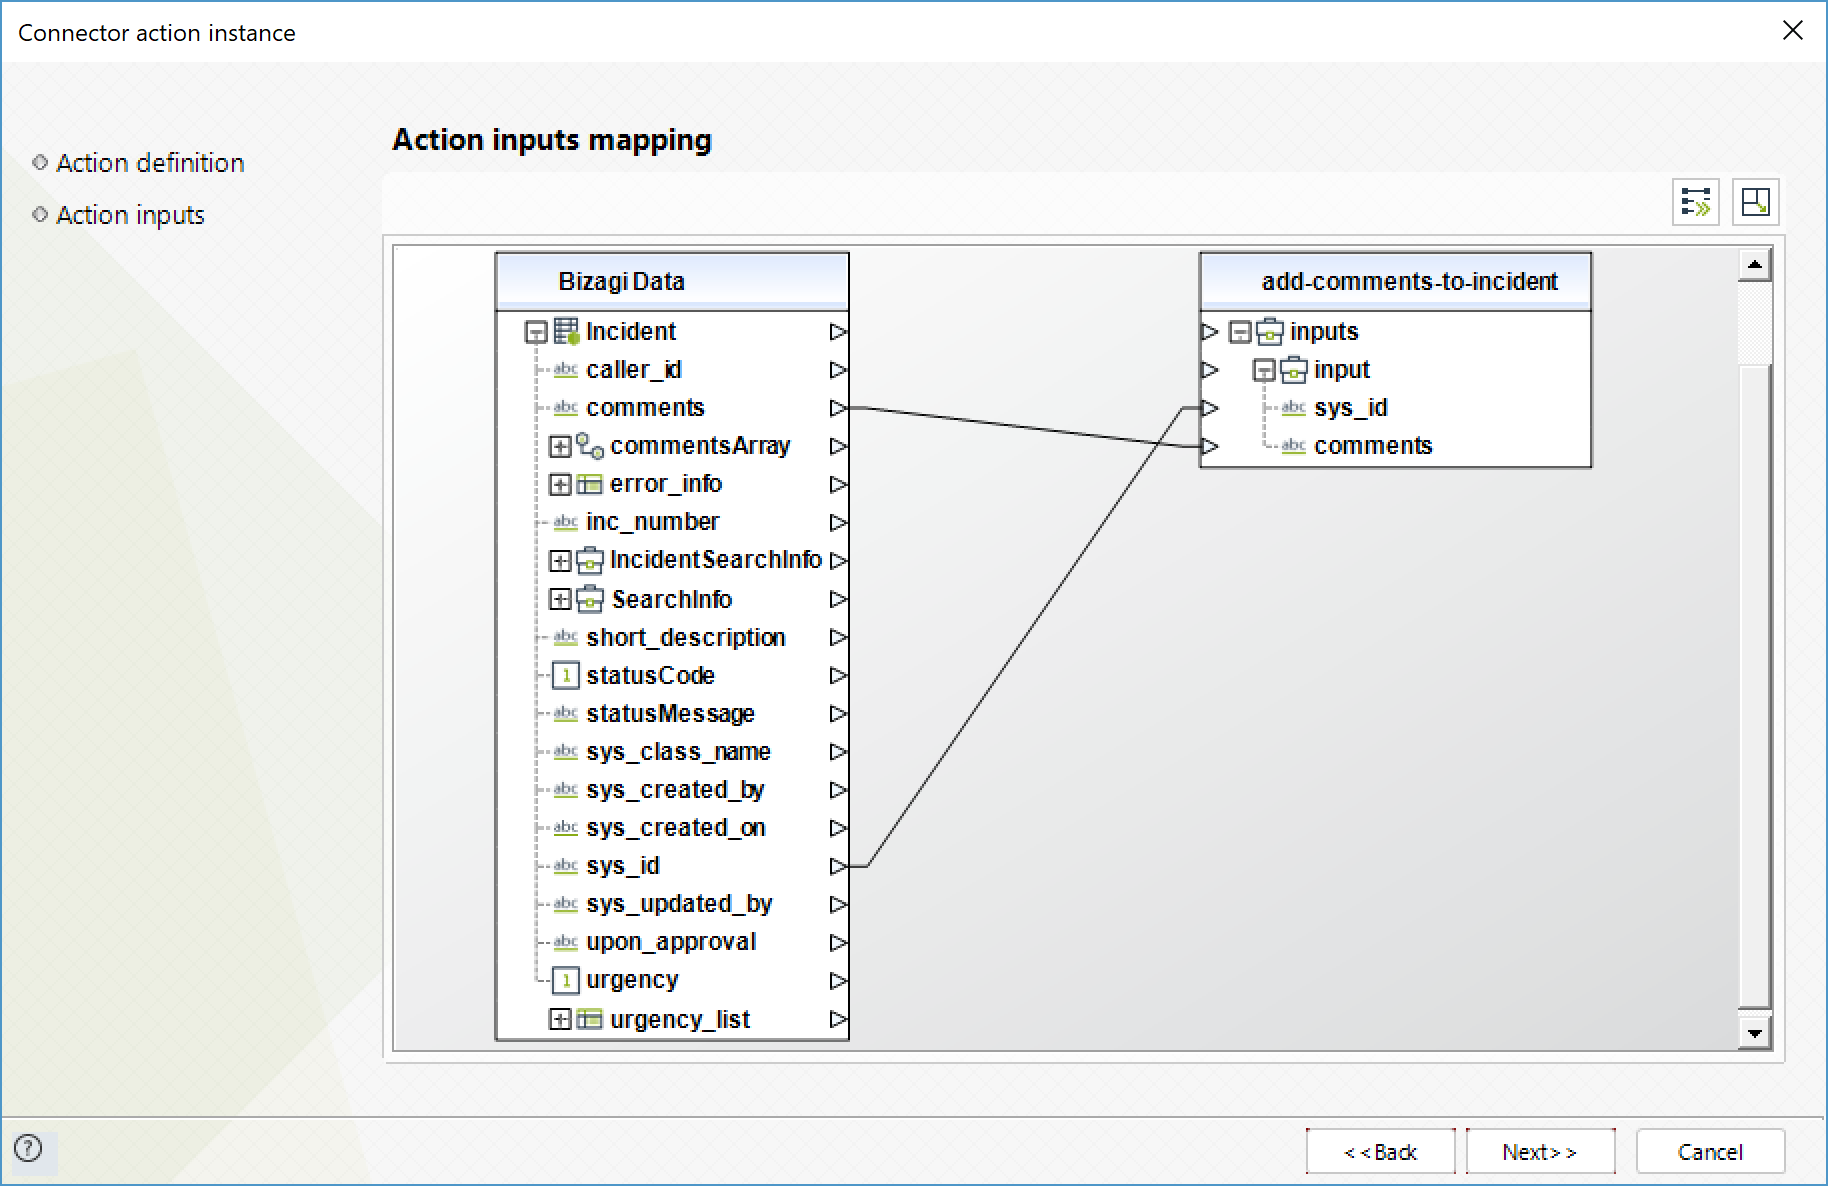Image resolution: width=1828 pixels, height=1186 pixels.
Task: Click the input briefcase icon
Action: 1294,370
